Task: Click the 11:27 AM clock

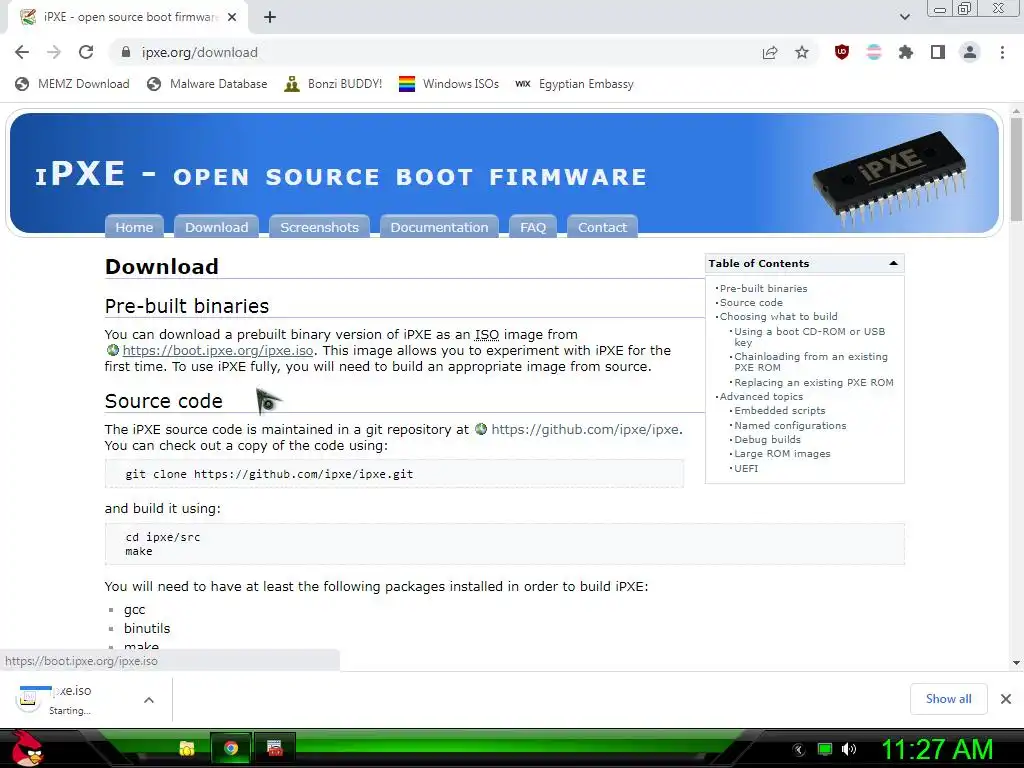Action: (937, 749)
